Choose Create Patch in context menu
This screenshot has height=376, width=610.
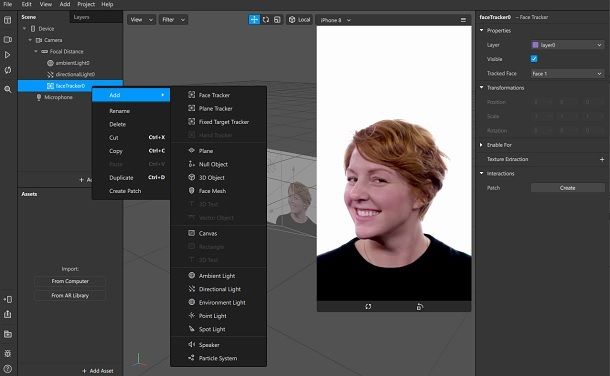coord(131,191)
